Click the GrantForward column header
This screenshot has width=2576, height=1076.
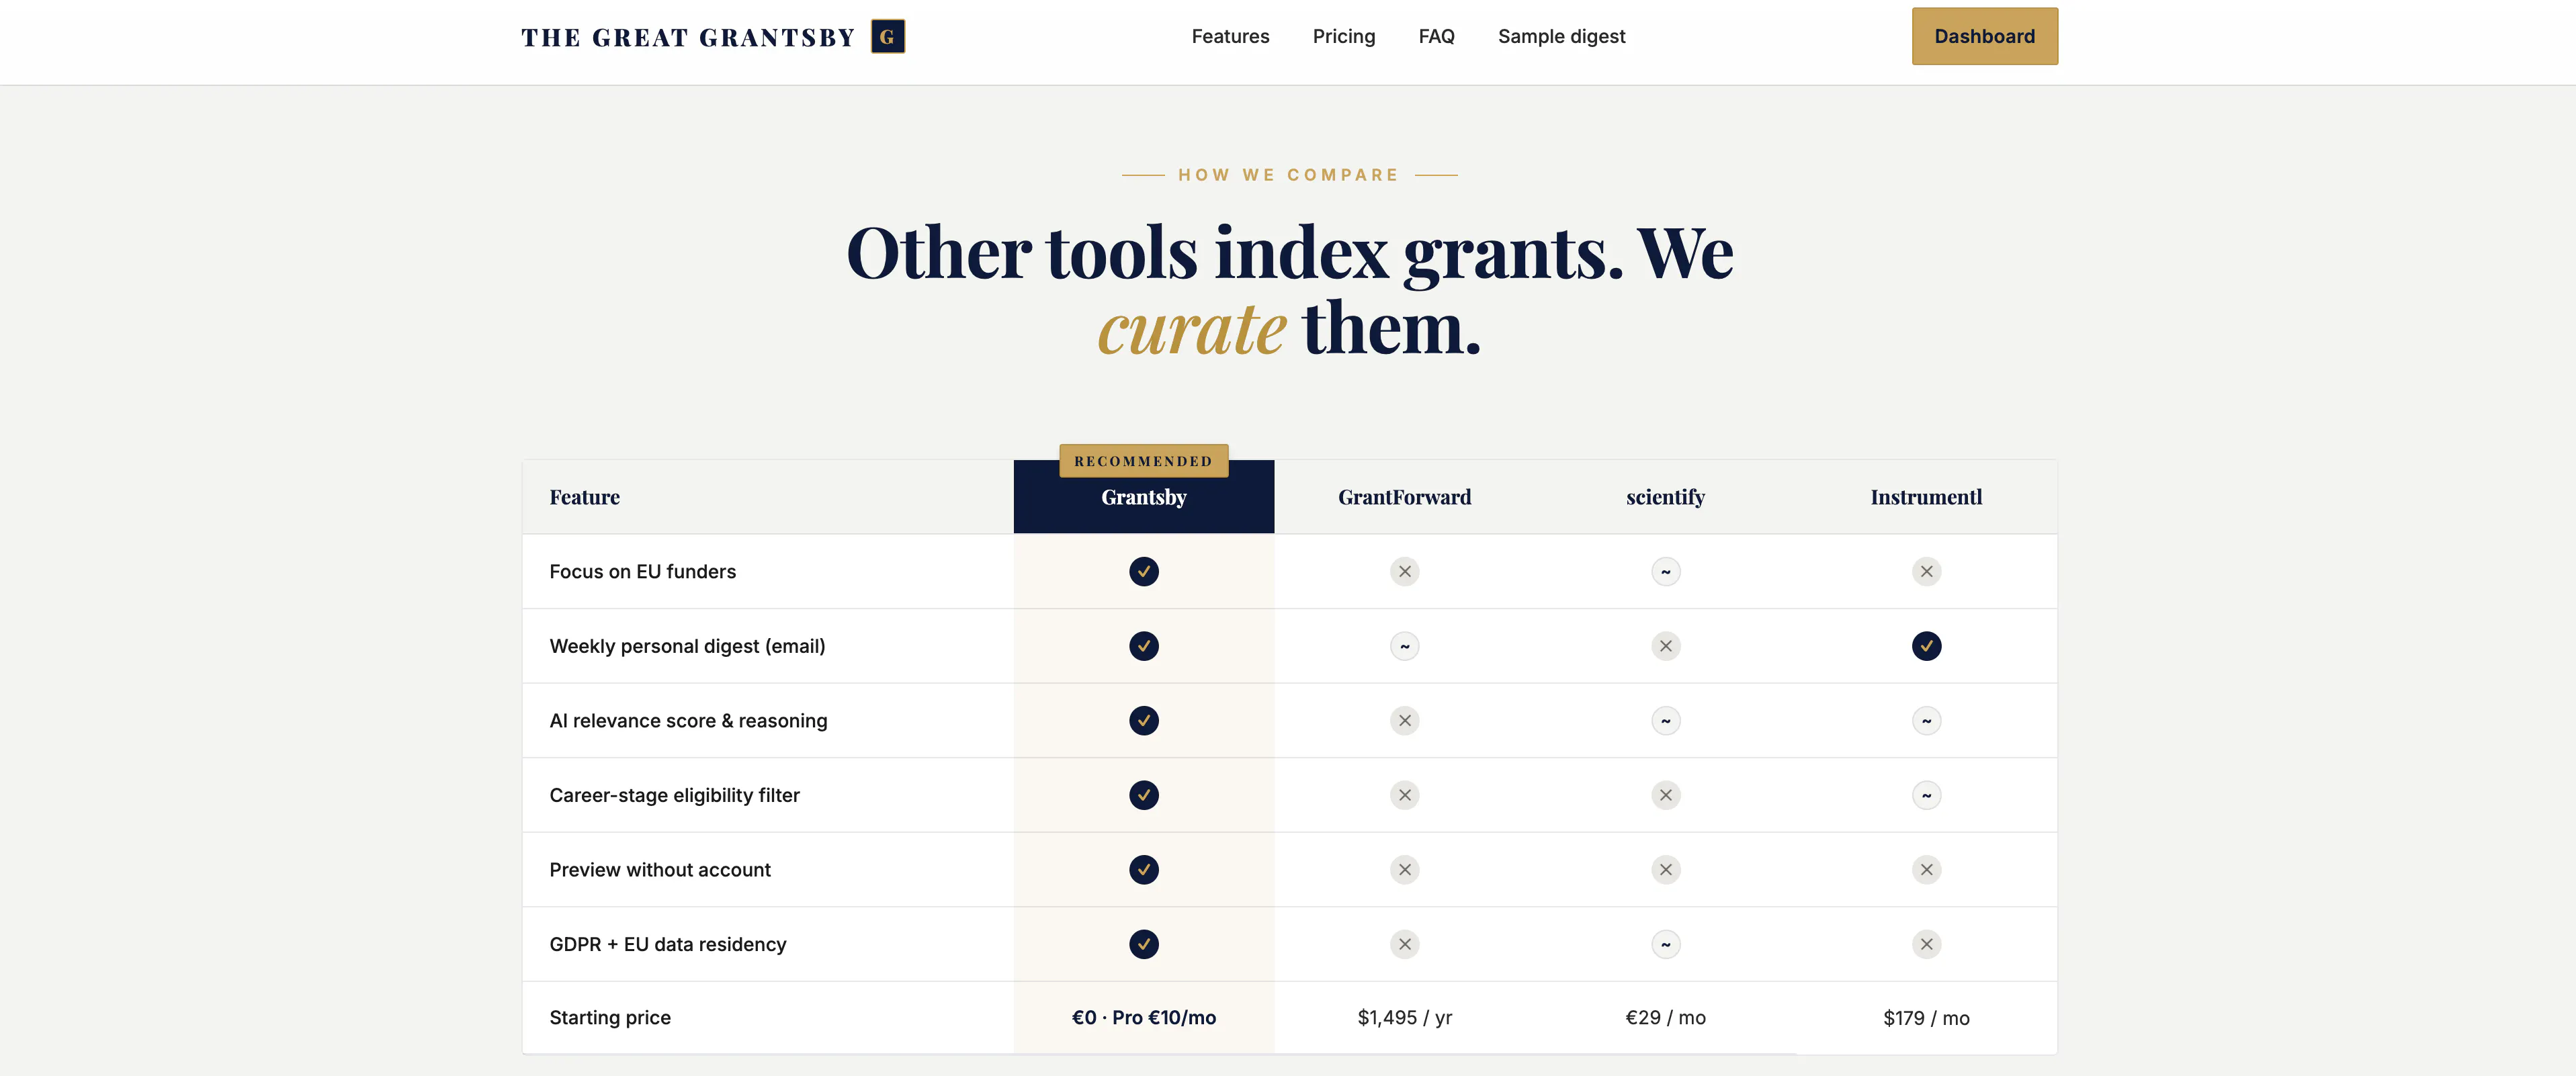[1405, 497]
